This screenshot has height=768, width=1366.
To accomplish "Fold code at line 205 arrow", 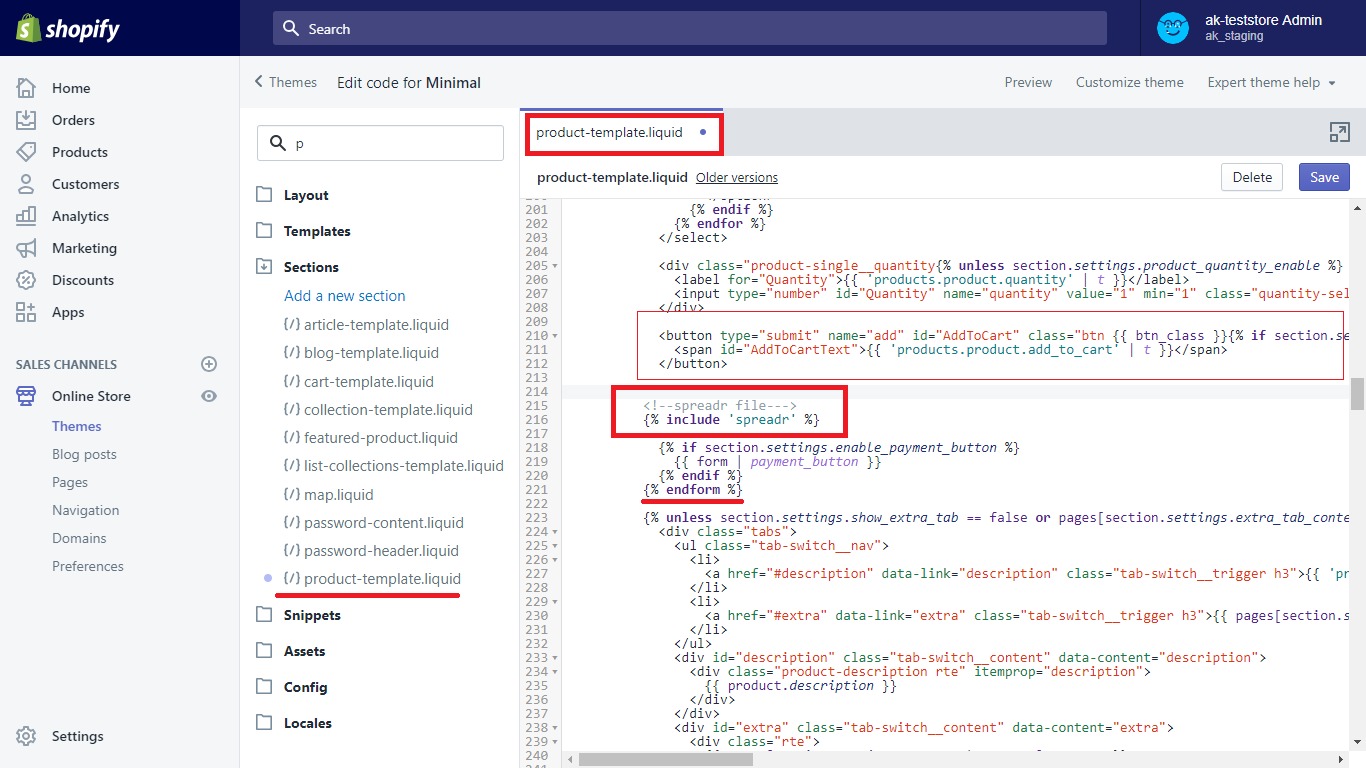I will coord(555,266).
